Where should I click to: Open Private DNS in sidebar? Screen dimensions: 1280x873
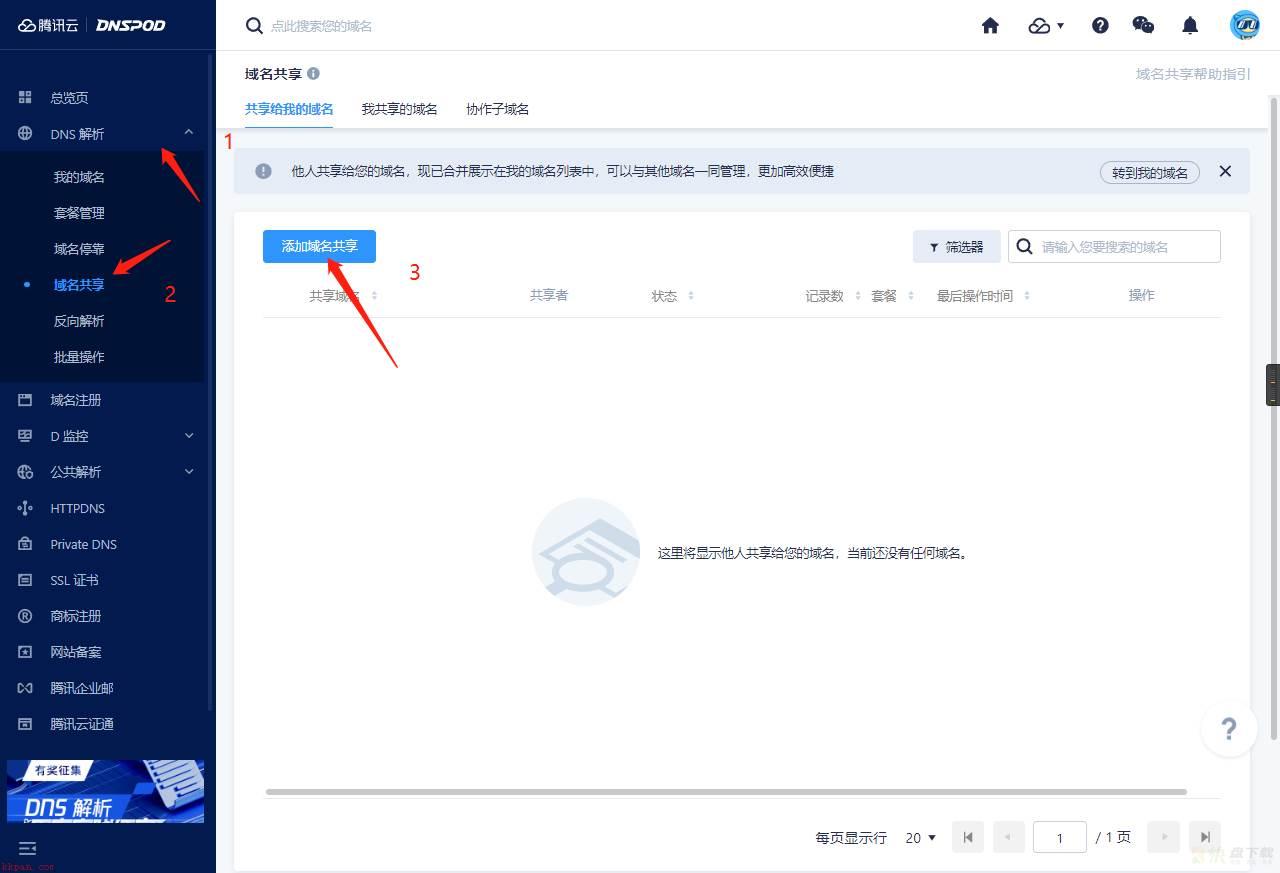(x=83, y=544)
